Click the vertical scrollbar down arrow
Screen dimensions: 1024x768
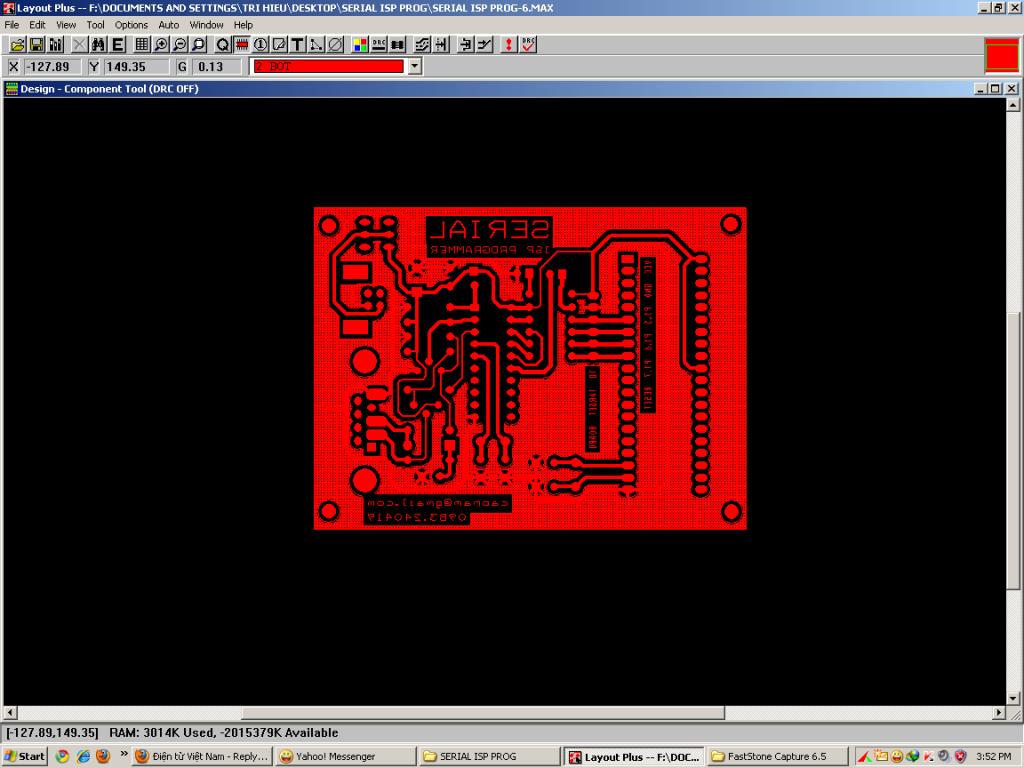pos(1013,699)
